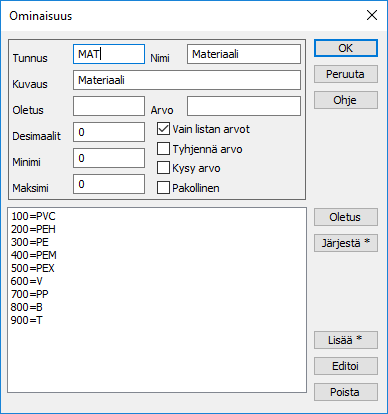388x414 pixels.
Task: Choose the 500=PEX item in the list
Action: point(33,268)
